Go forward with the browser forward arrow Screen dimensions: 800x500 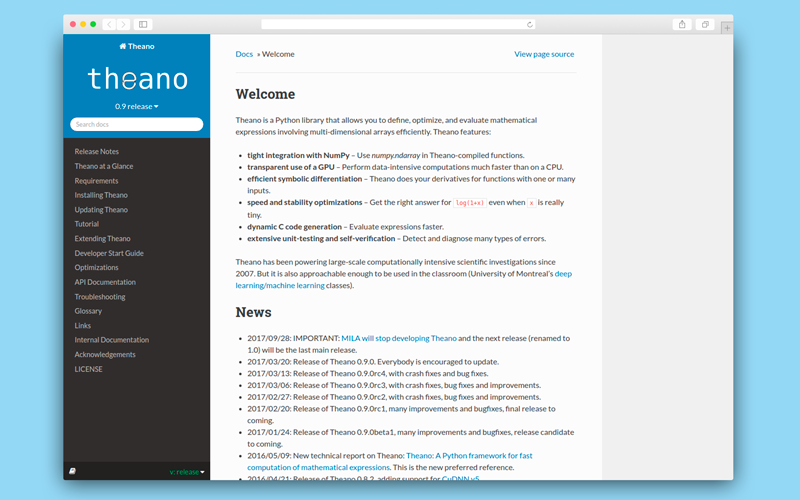(123, 24)
